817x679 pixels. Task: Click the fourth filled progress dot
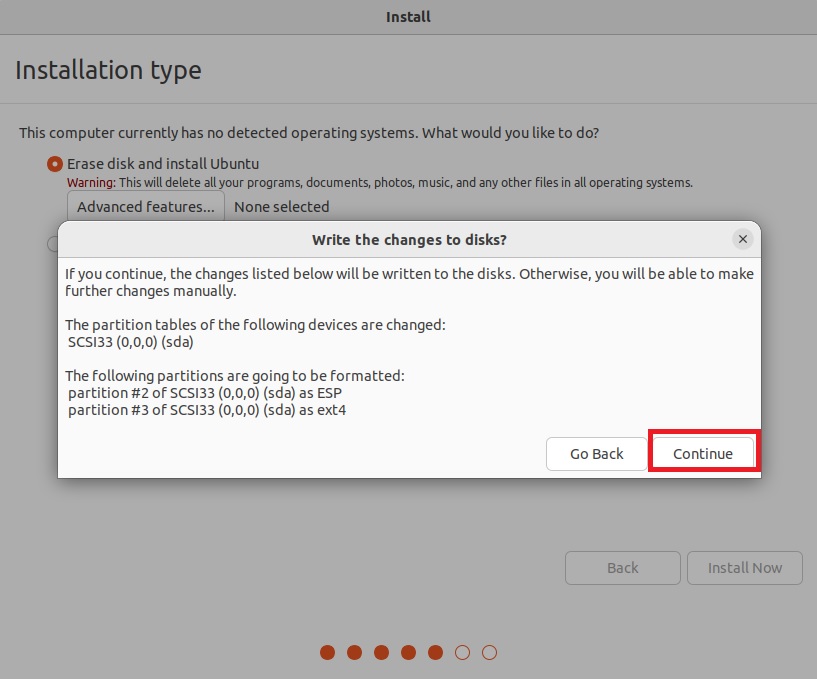(x=408, y=652)
